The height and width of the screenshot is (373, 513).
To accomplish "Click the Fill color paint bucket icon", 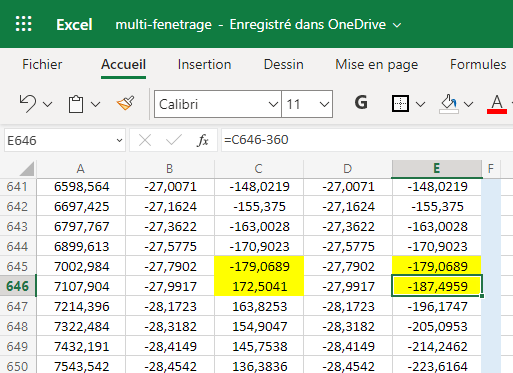I will click(449, 104).
